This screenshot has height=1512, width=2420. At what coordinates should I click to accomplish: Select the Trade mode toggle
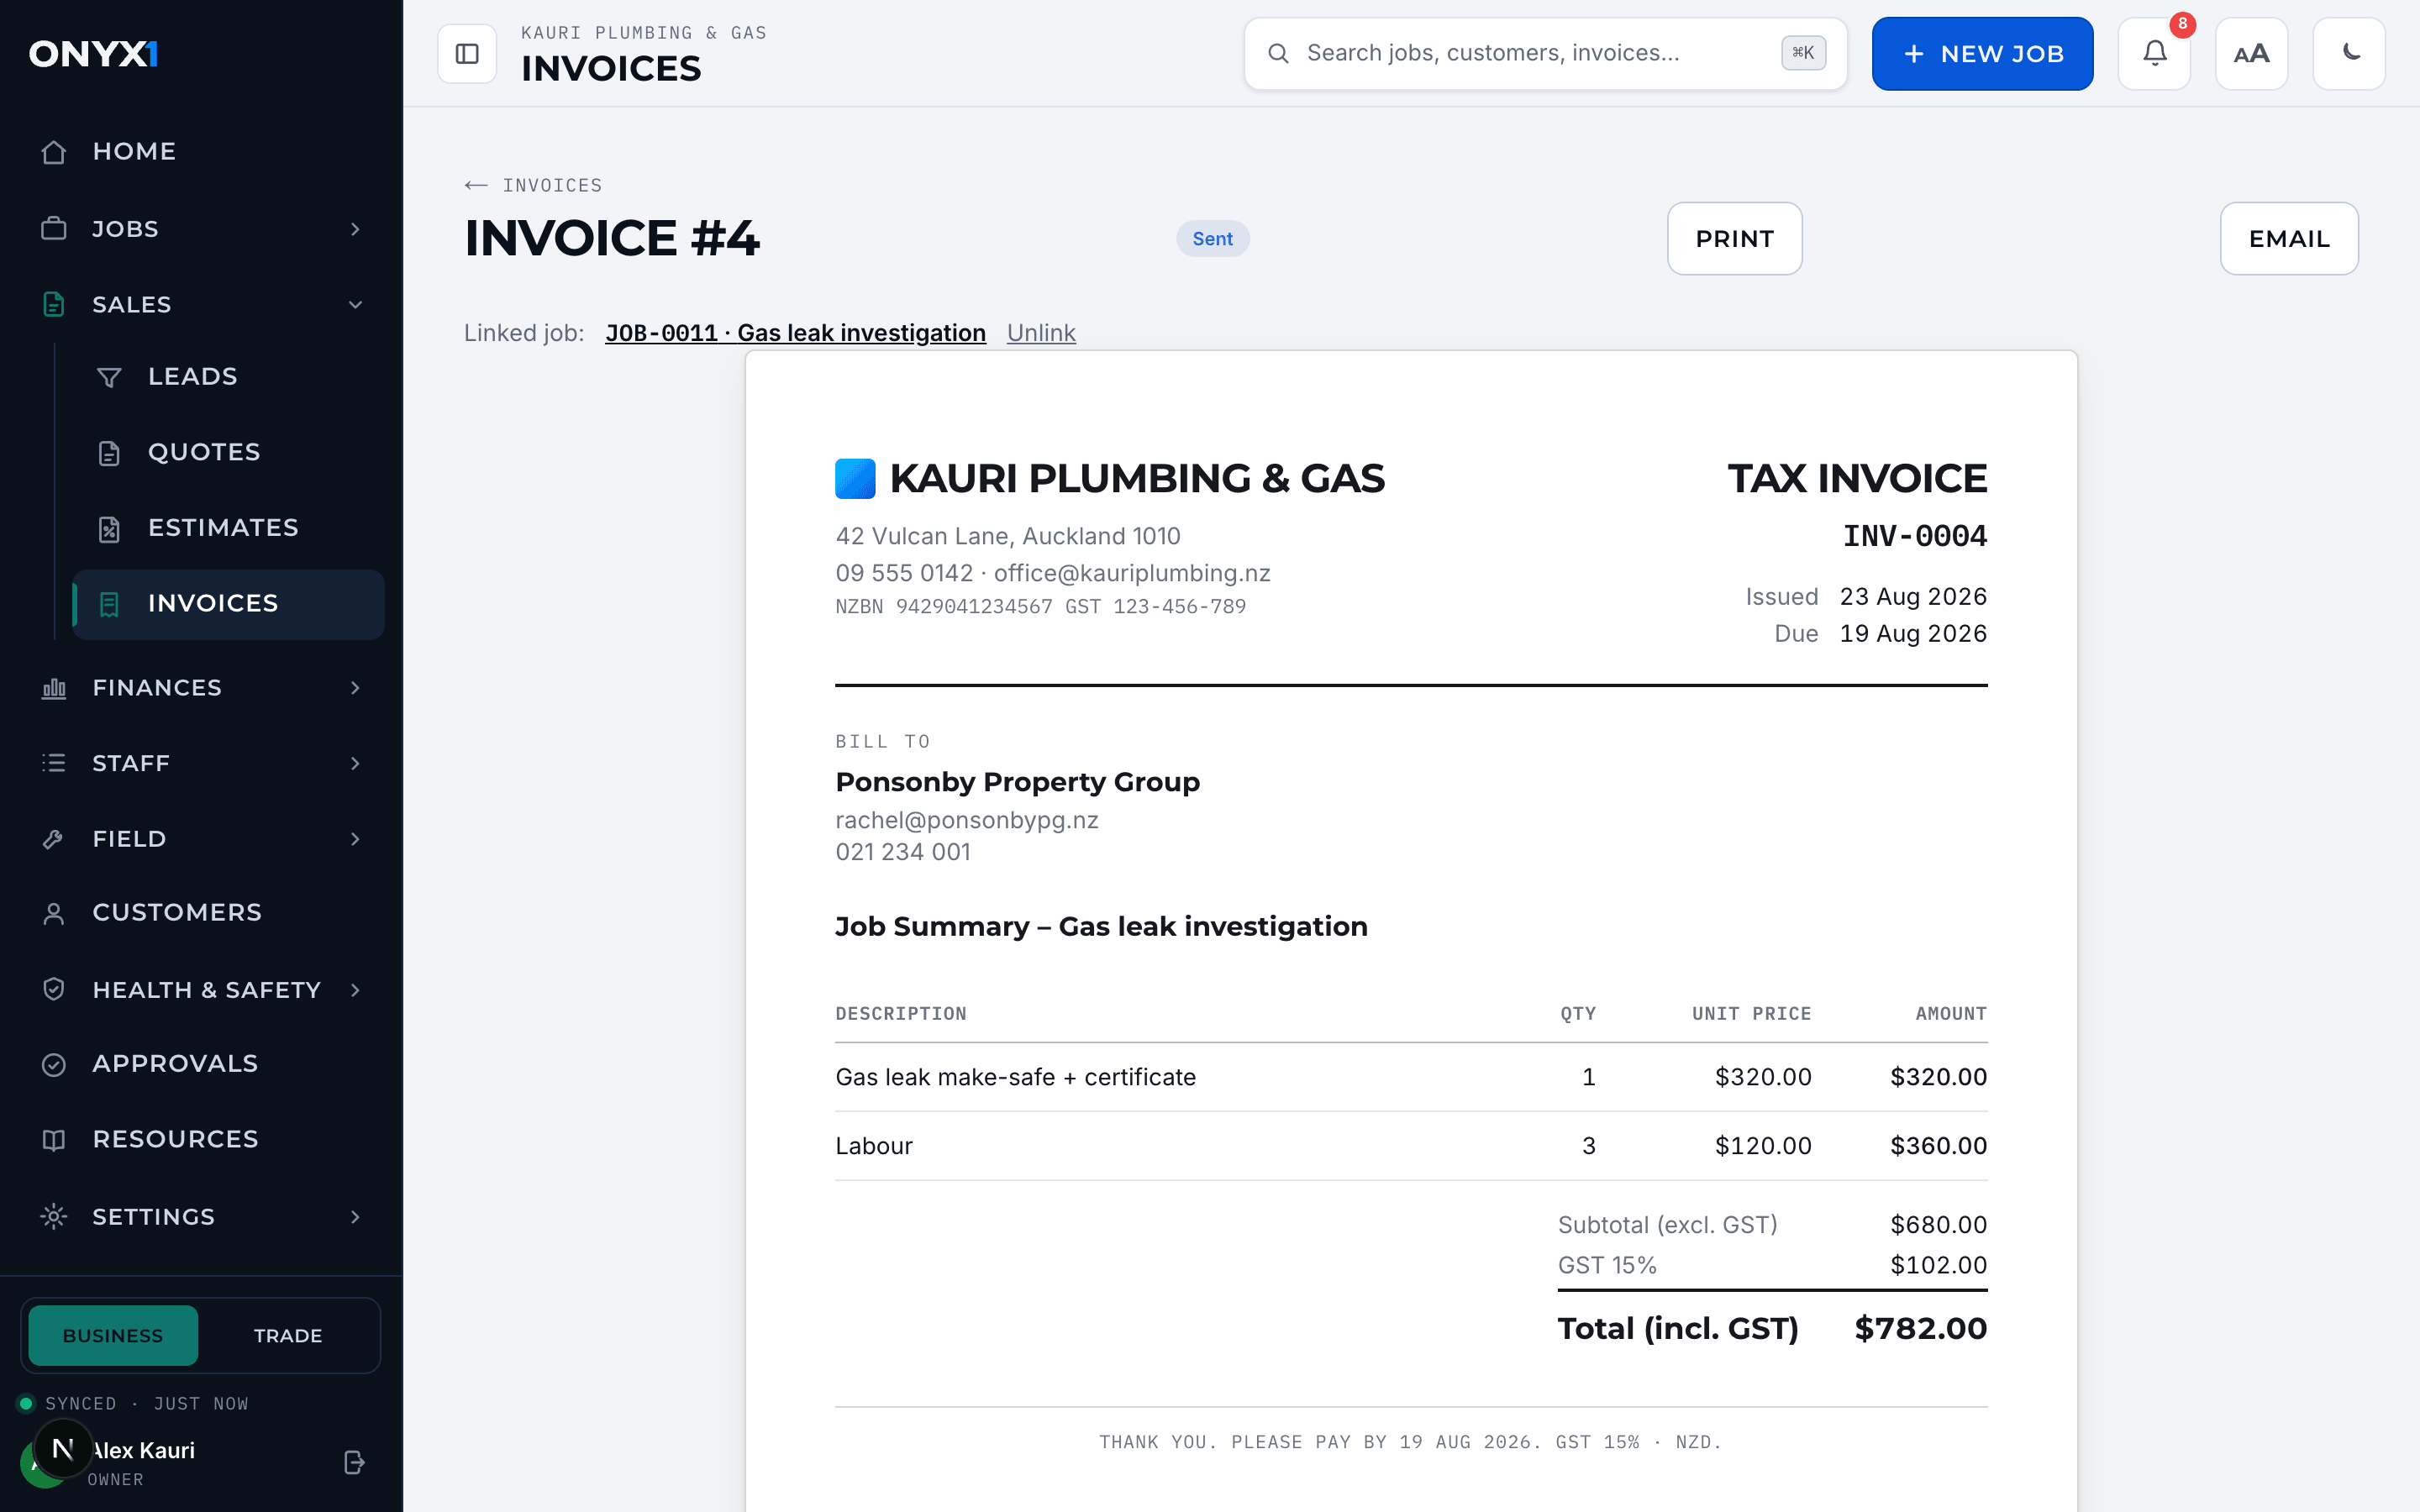288,1335
